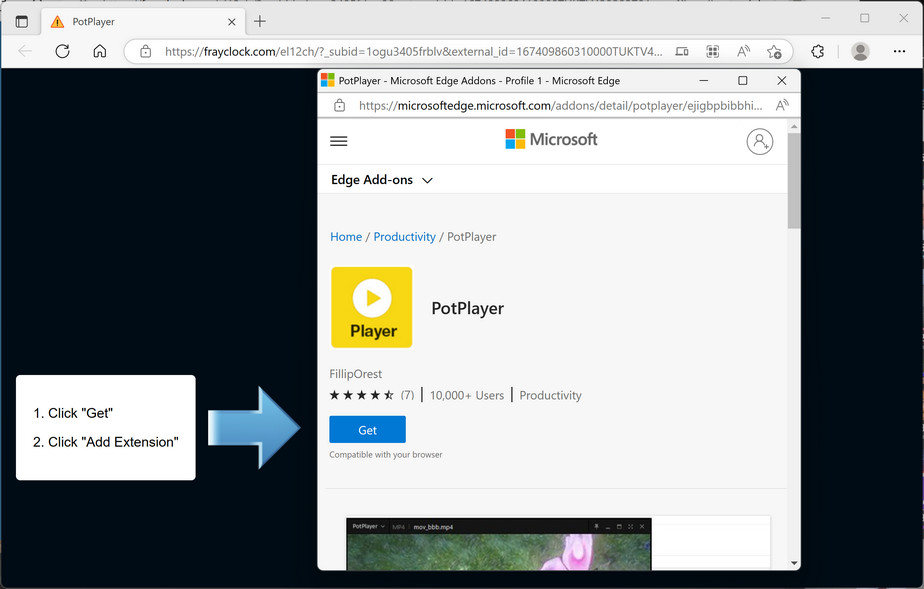The width and height of the screenshot is (924, 589).
Task: Open Settings and more ellipsis menu
Action: click(899, 51)
